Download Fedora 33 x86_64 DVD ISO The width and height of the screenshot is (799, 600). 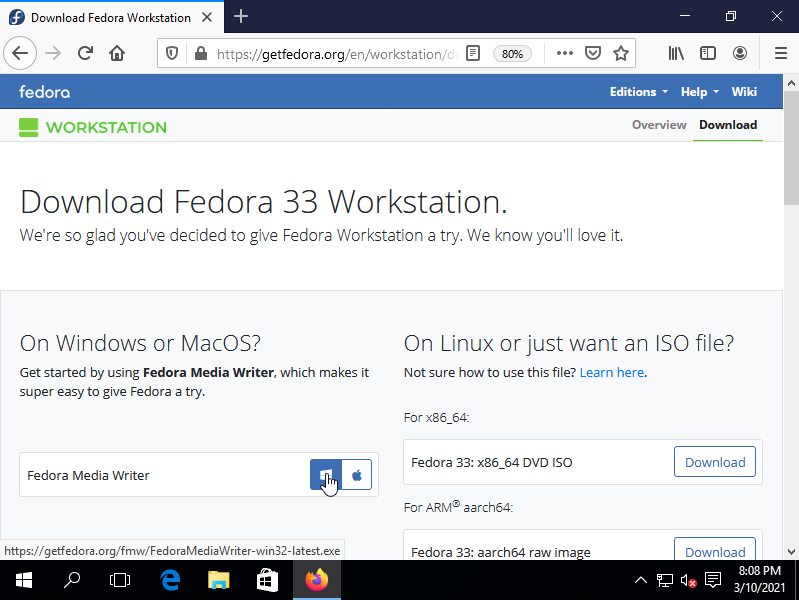(x=714, y=462)
